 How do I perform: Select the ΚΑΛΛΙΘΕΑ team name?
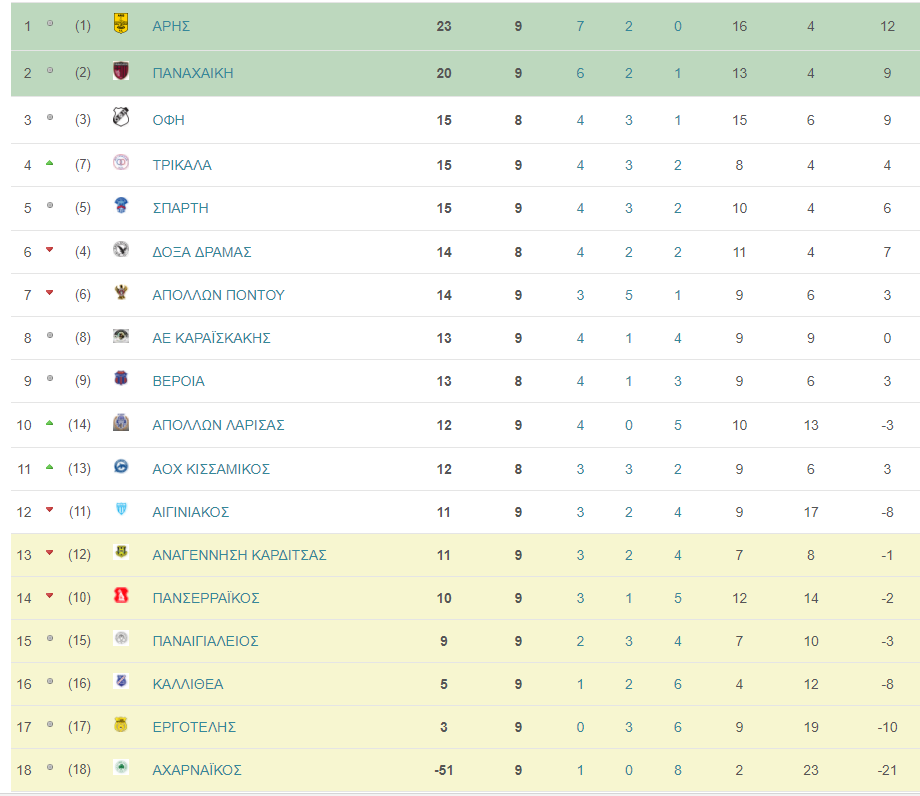[188, 684]
